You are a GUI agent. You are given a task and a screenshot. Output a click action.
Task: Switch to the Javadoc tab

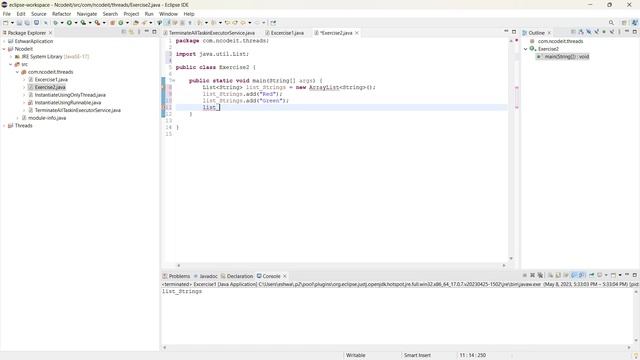point(206,276)
